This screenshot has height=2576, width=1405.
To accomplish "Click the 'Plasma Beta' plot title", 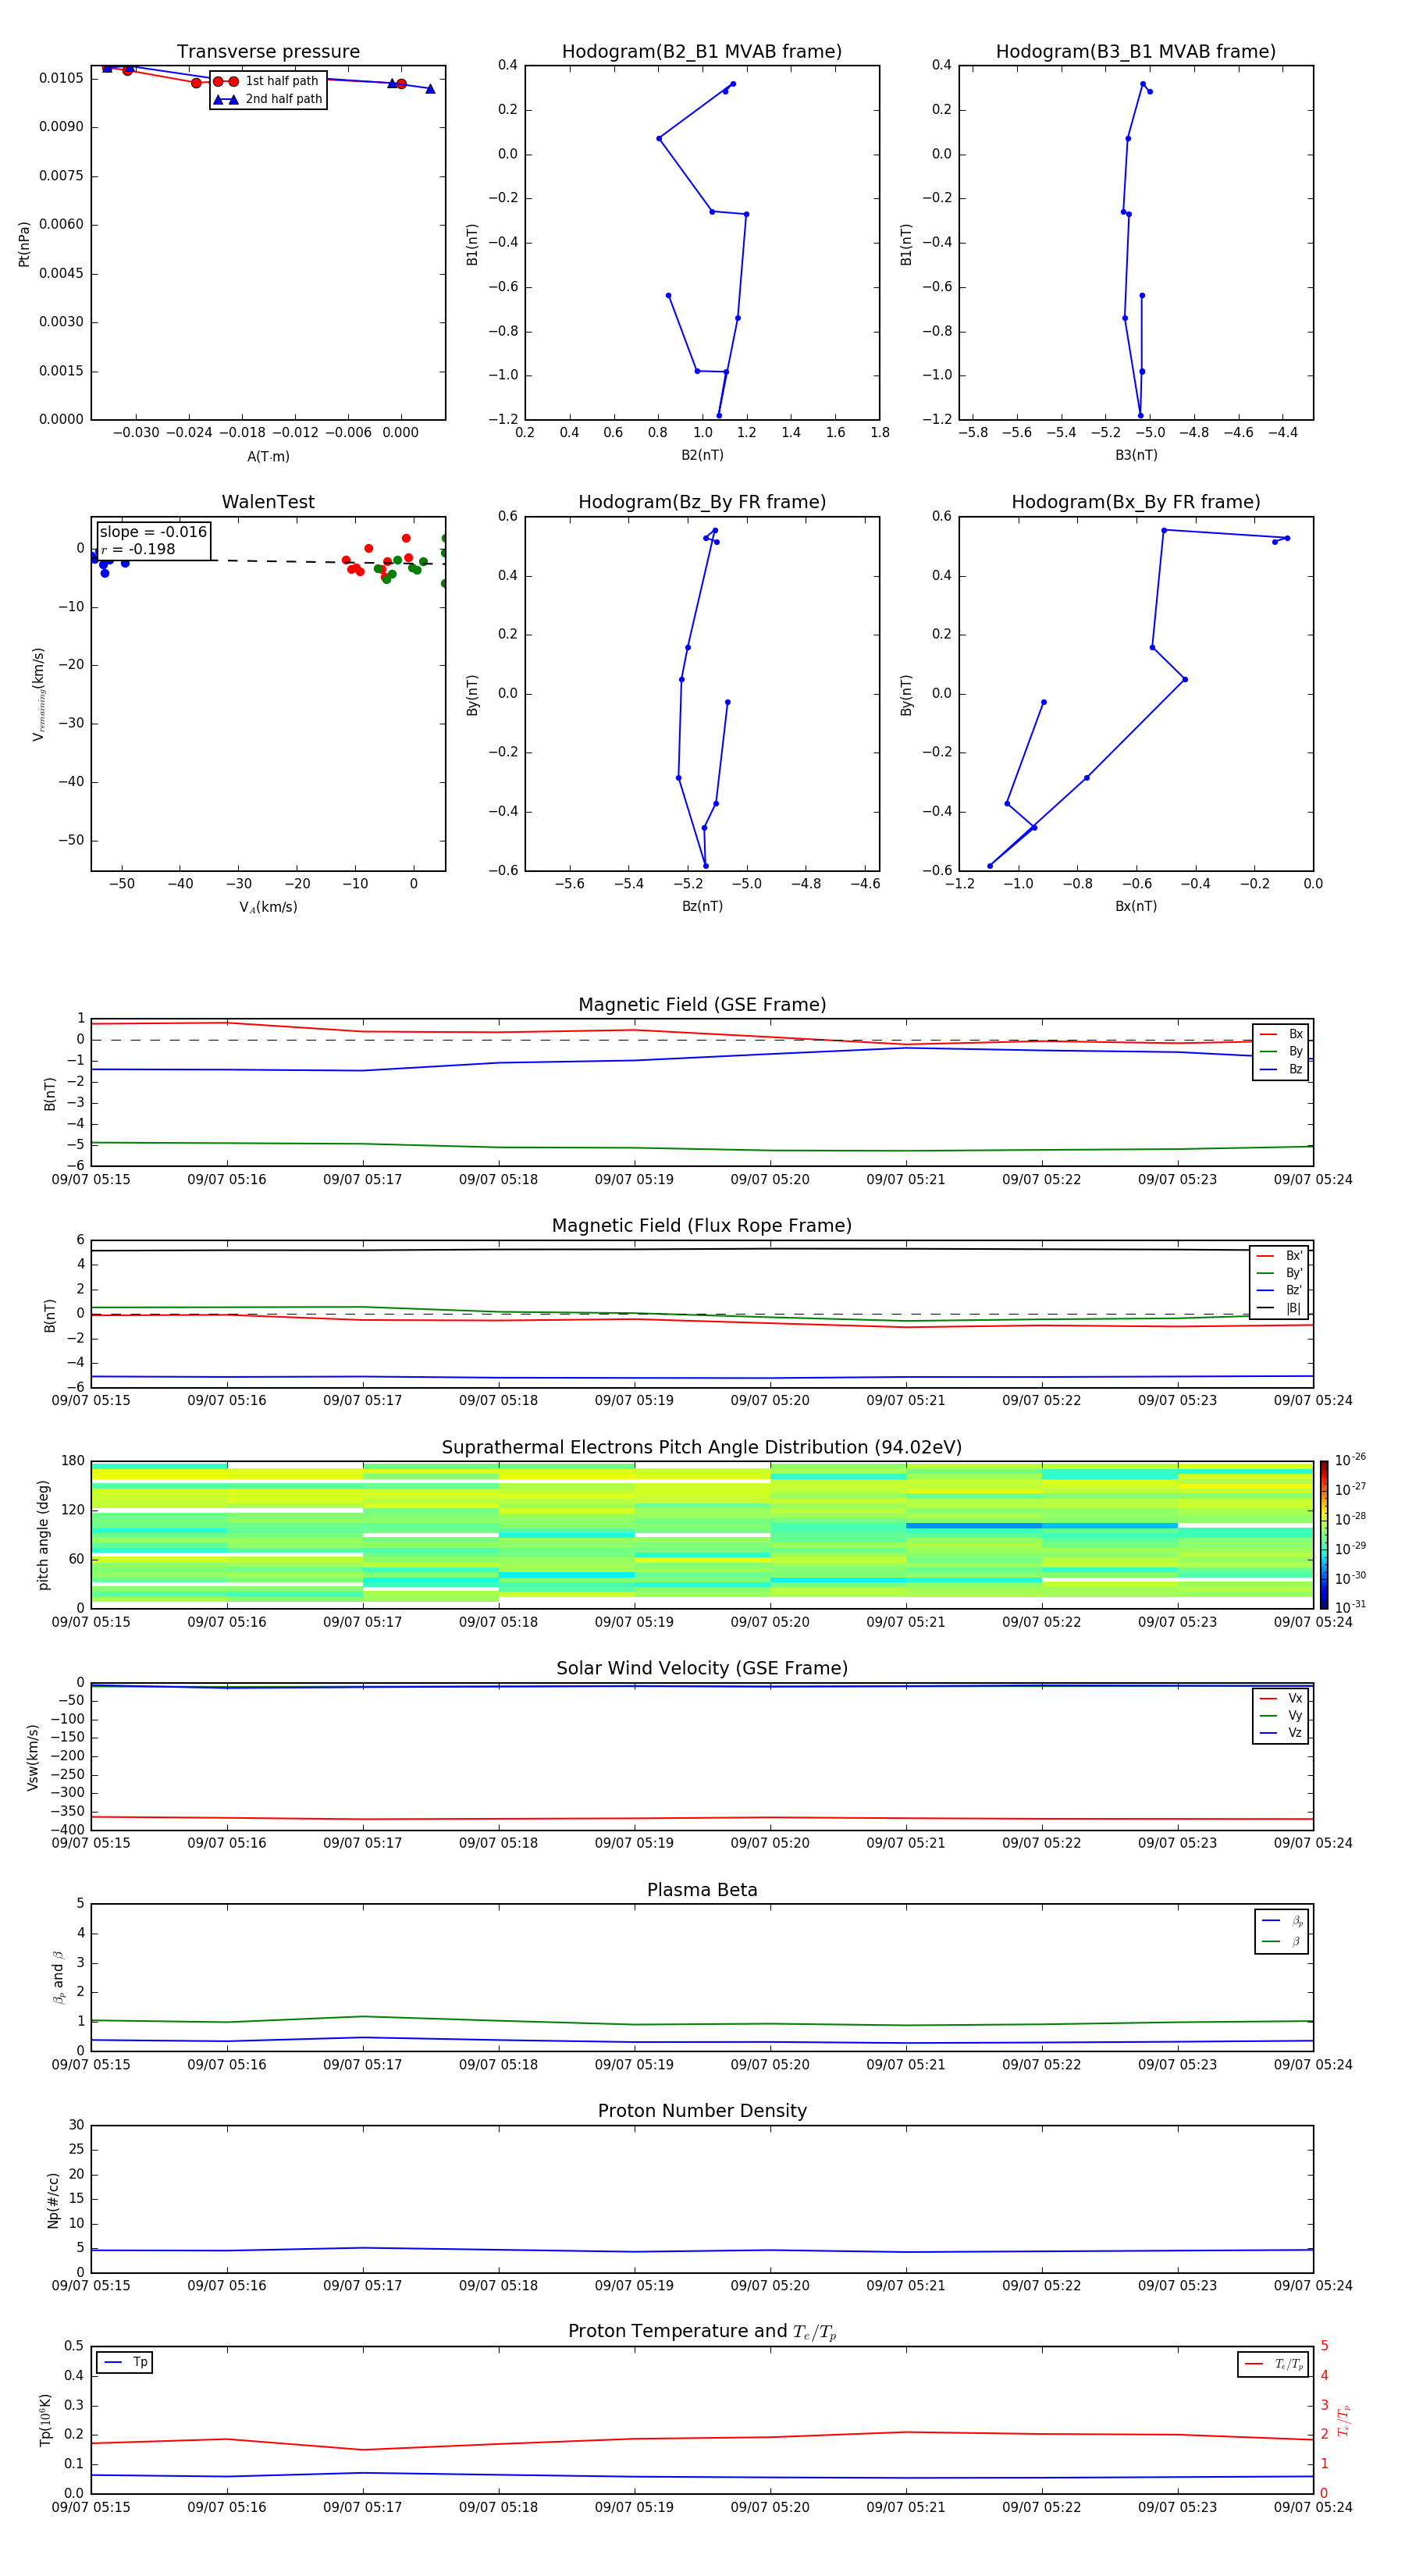I will click(702, 1890).
